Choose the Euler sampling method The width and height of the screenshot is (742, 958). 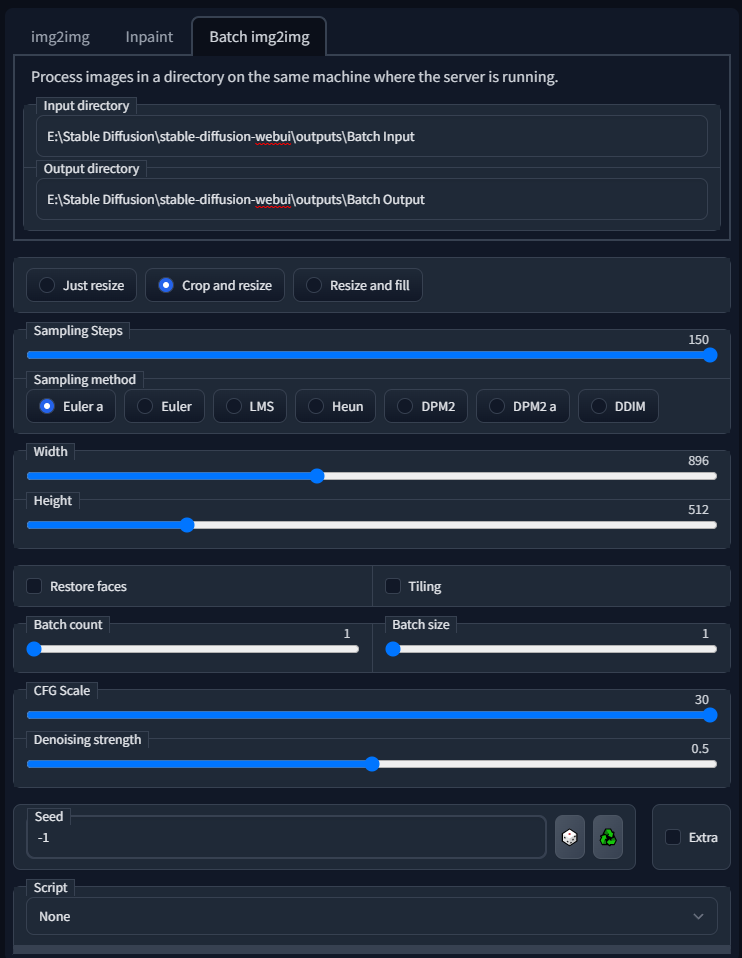pos(164,406)
